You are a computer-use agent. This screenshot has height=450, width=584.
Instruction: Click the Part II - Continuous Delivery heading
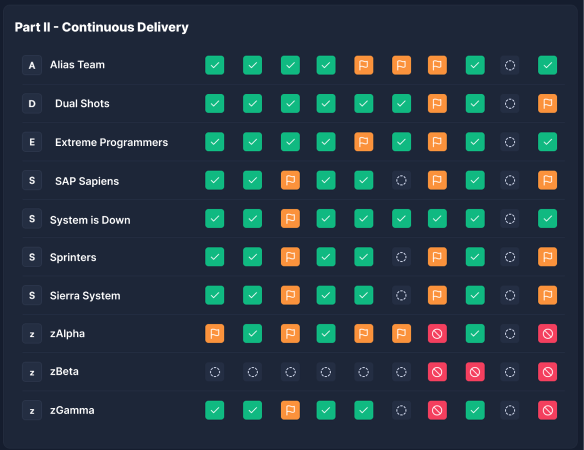(102, 27)
